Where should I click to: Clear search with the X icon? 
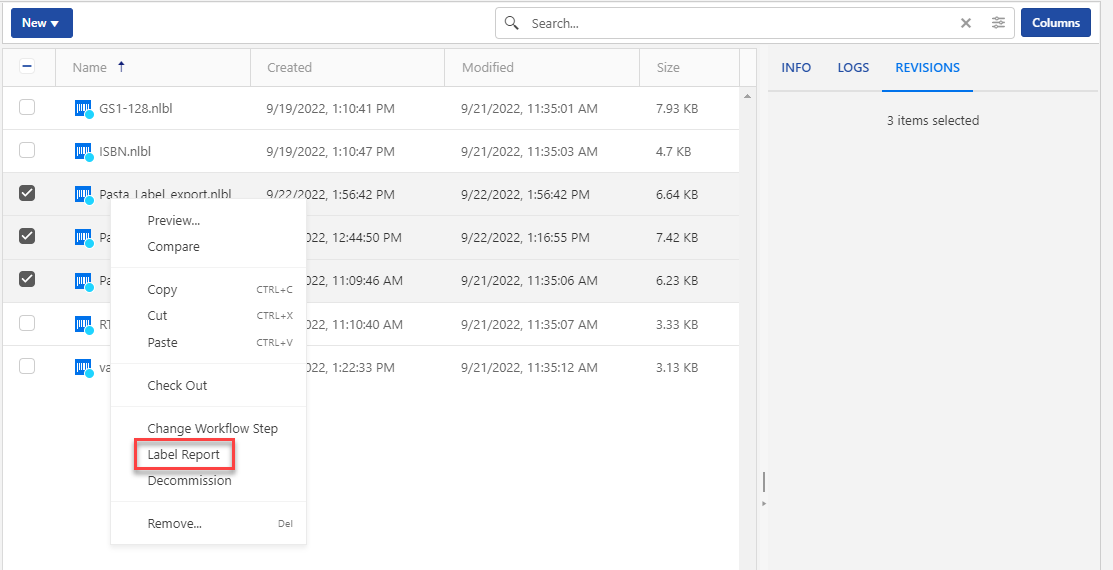coord(966,23)
